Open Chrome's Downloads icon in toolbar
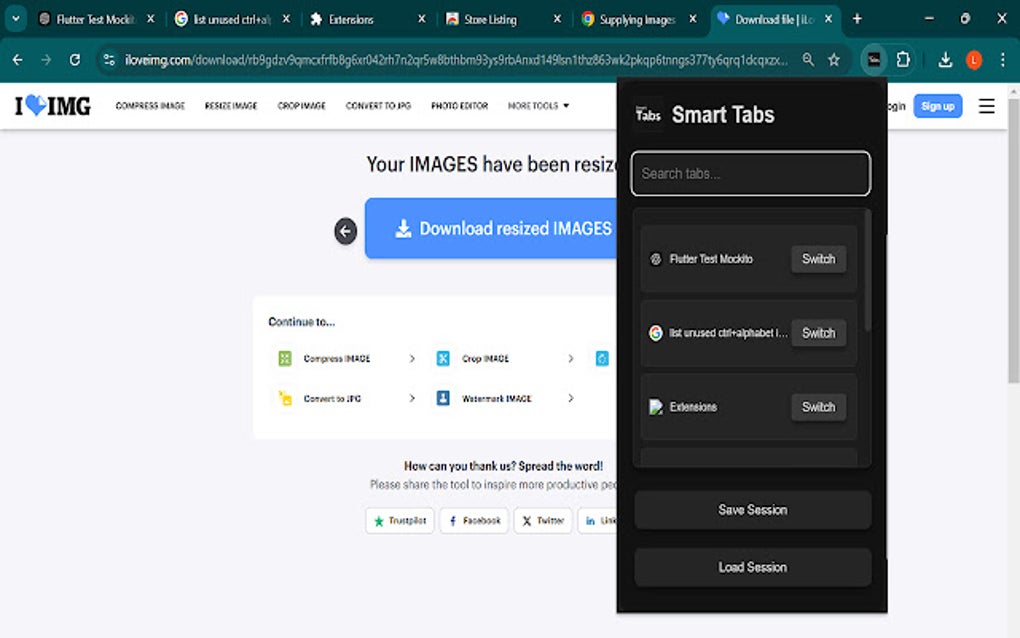 [x=945, y=60]
